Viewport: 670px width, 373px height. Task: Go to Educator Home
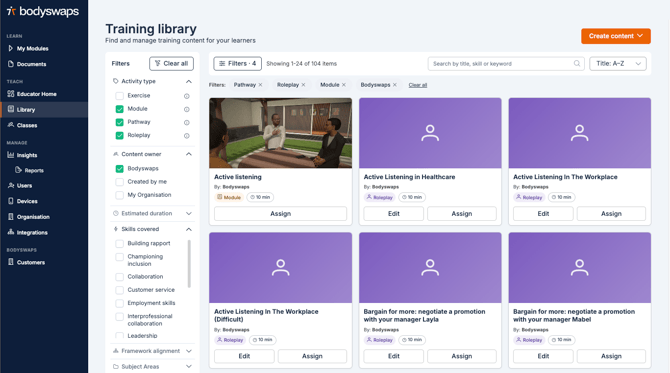(32, 94)
